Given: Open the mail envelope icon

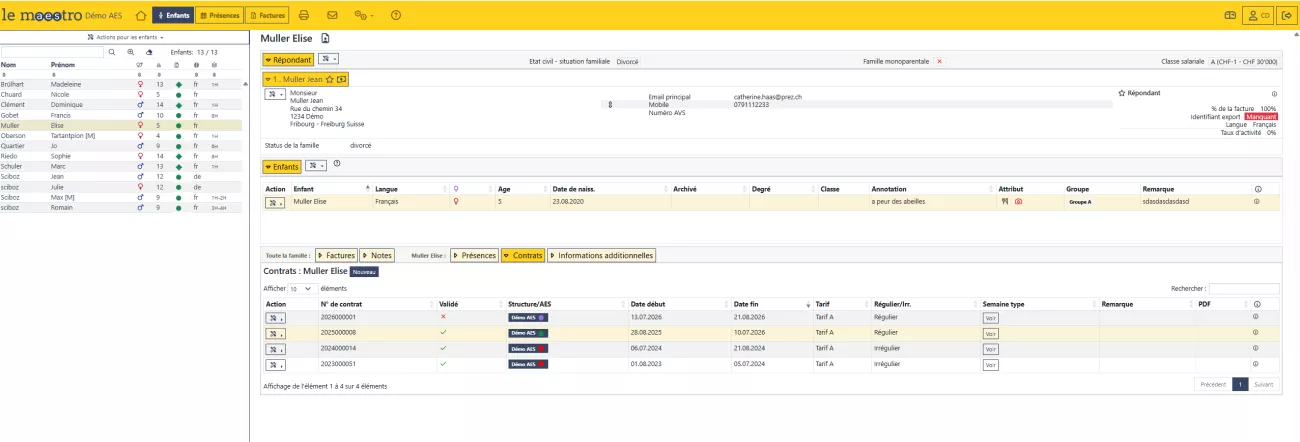Looking at the screenshot, I should pos(332,15).
